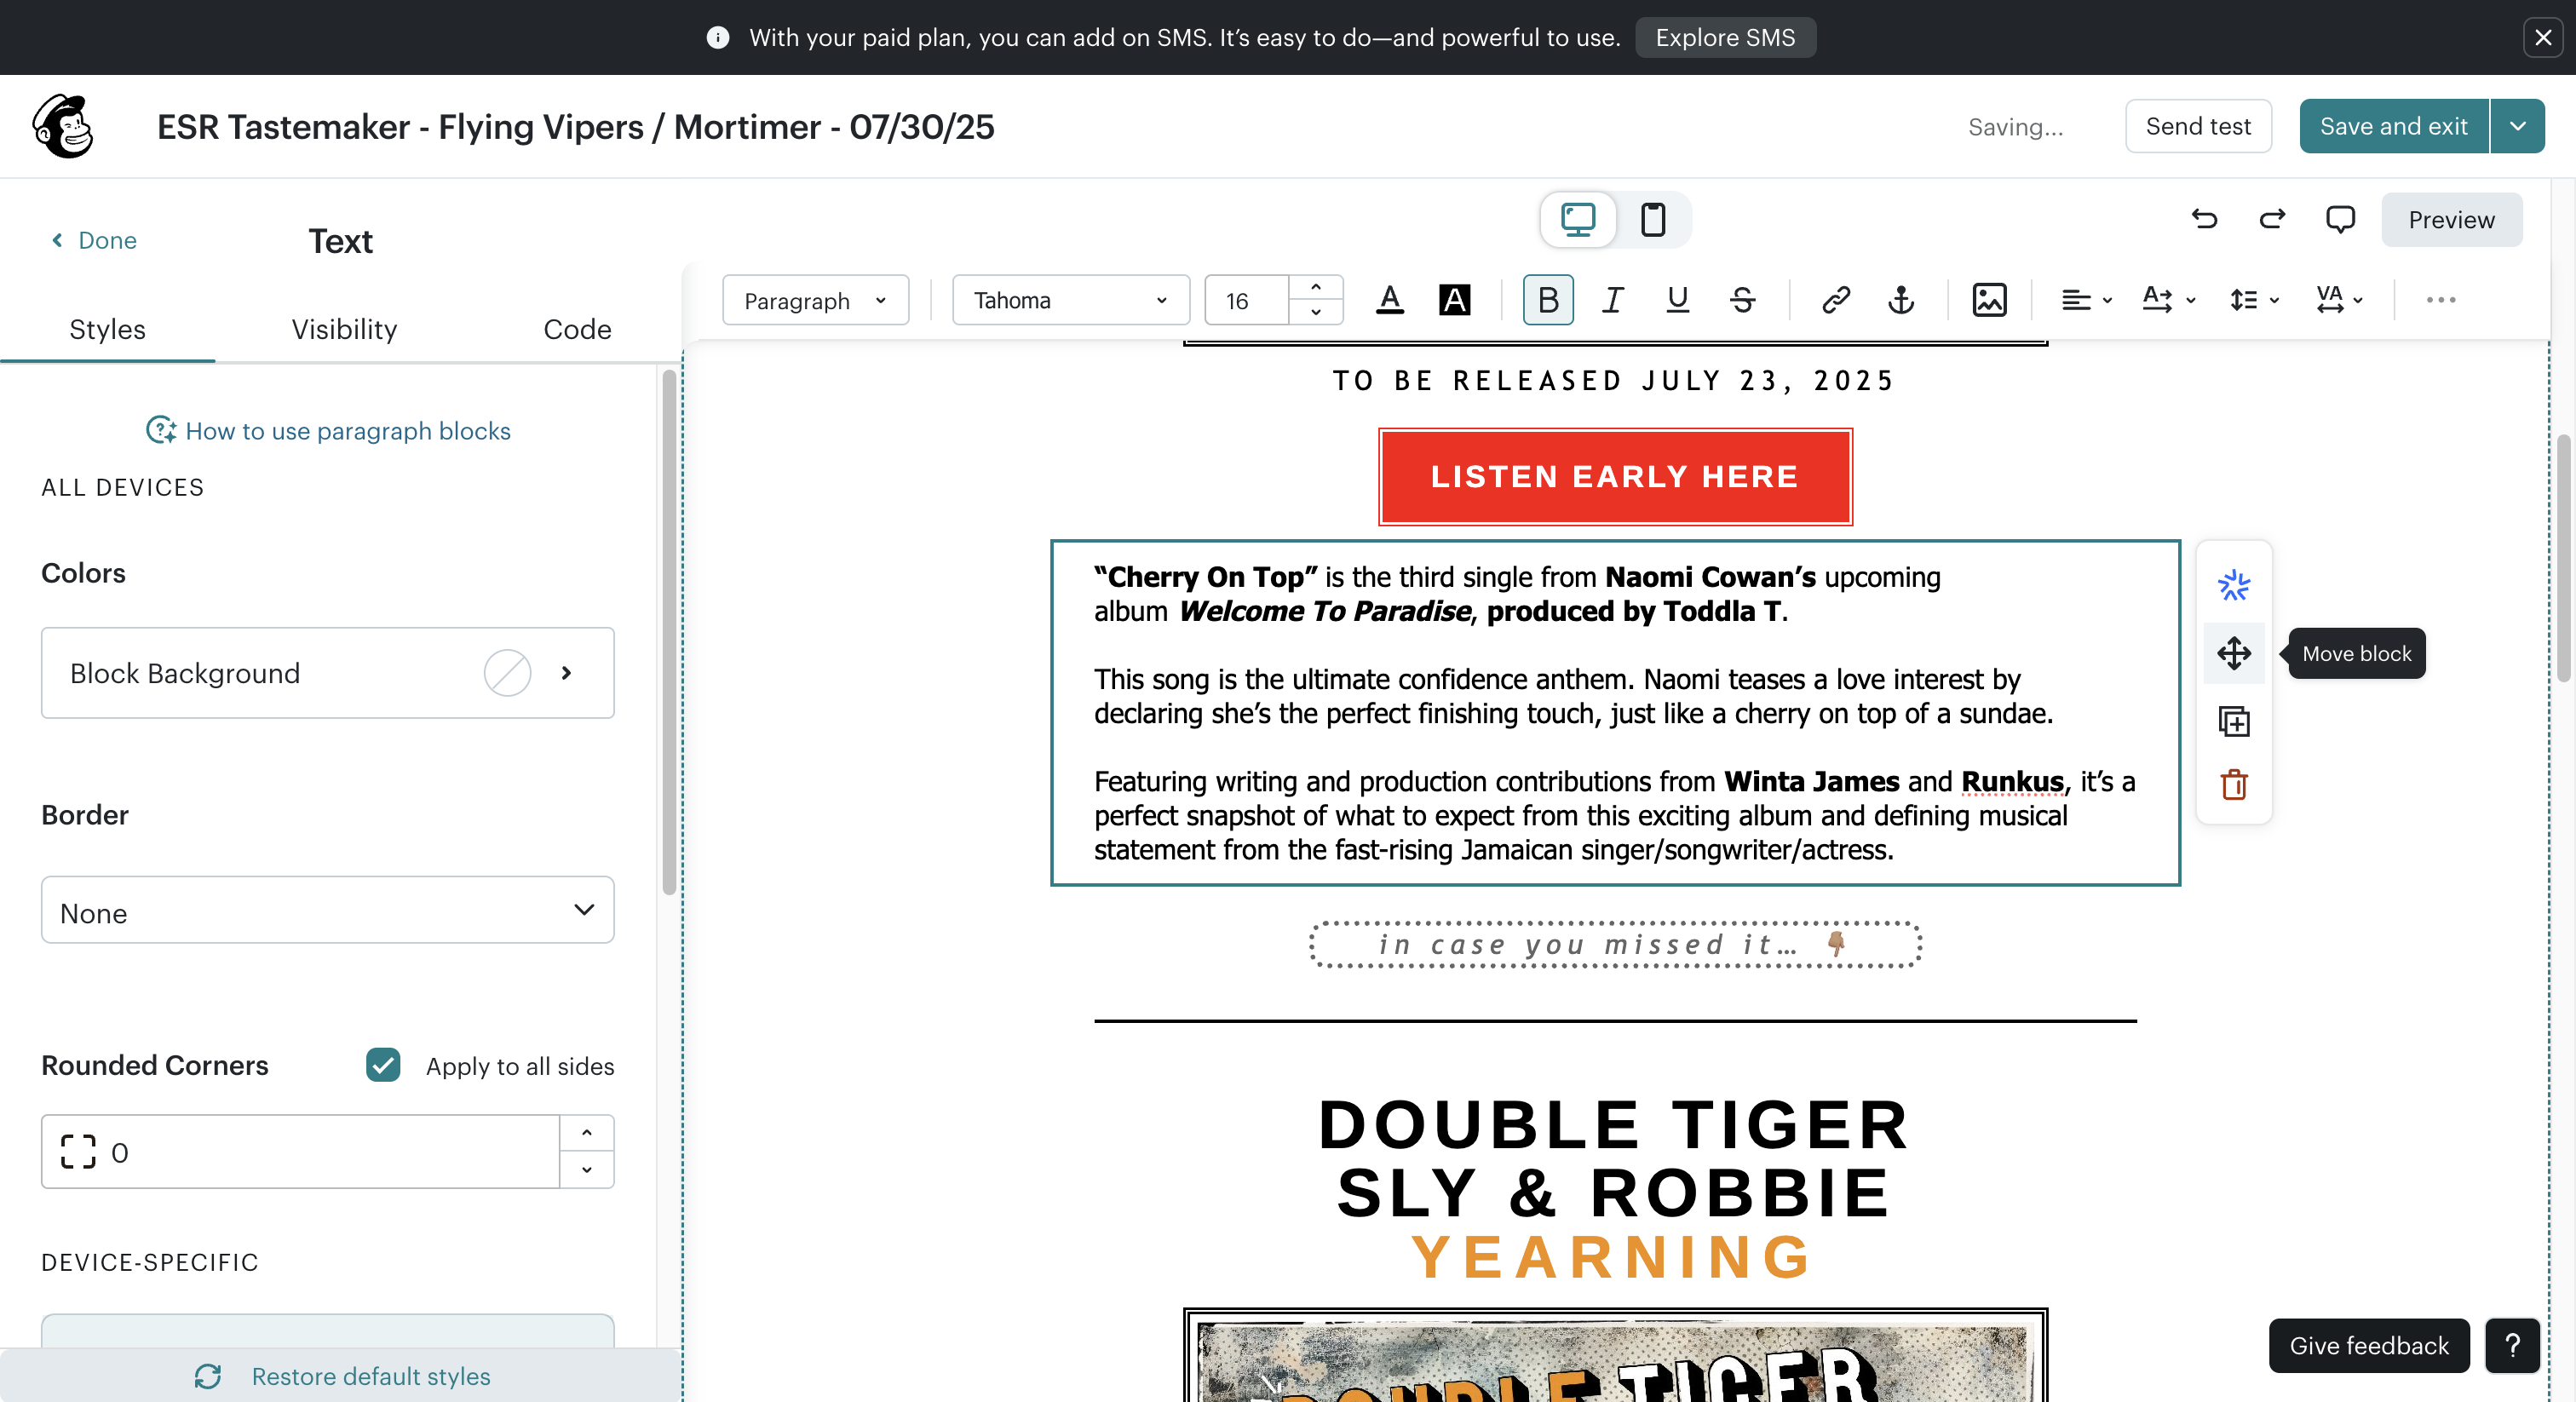Dismiss the SMS banner with X
Image resolution: width=2576 pixels, height=1402 pixels.
(2543, 37)
